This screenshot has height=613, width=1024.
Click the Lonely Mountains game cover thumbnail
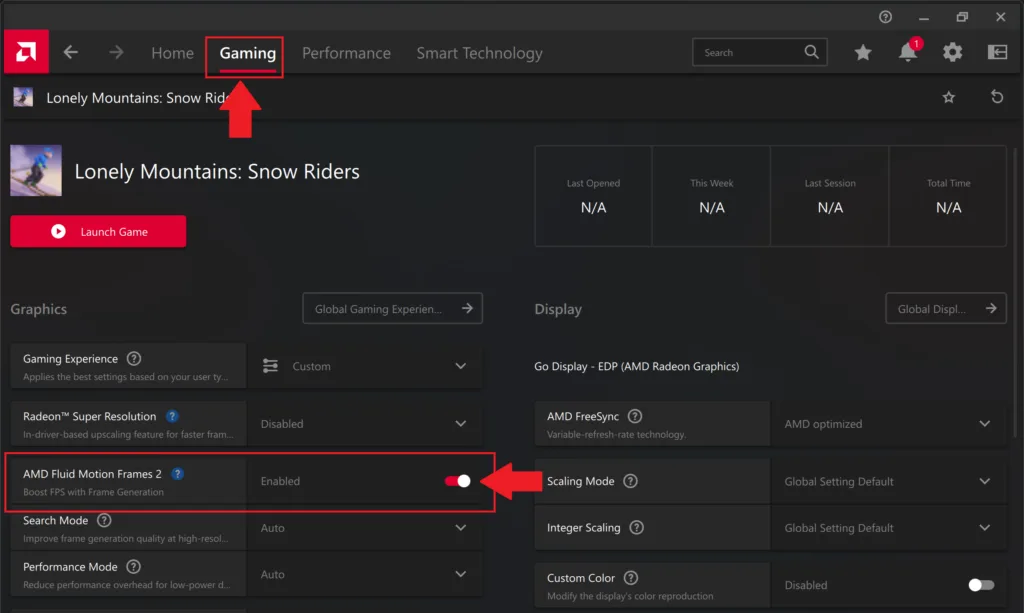(x=36, y=170)
